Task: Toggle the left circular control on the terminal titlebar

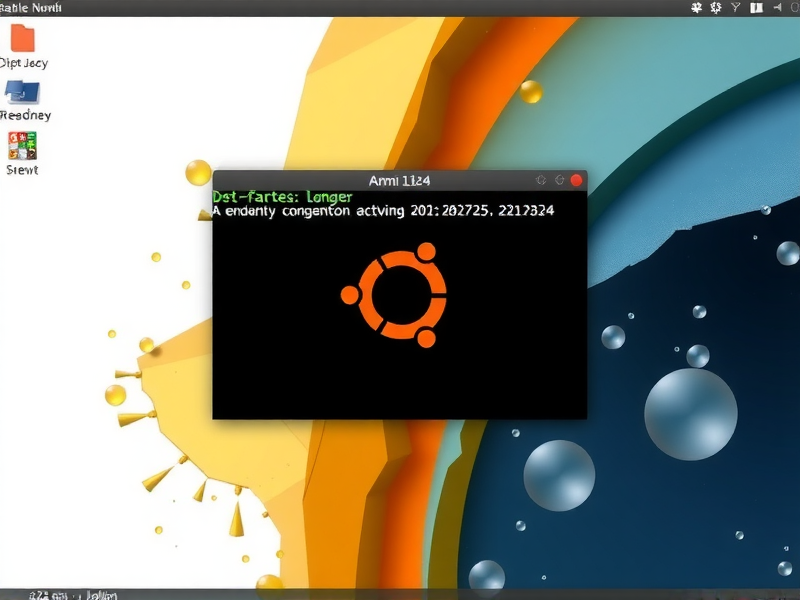Action: pos(541,181)
